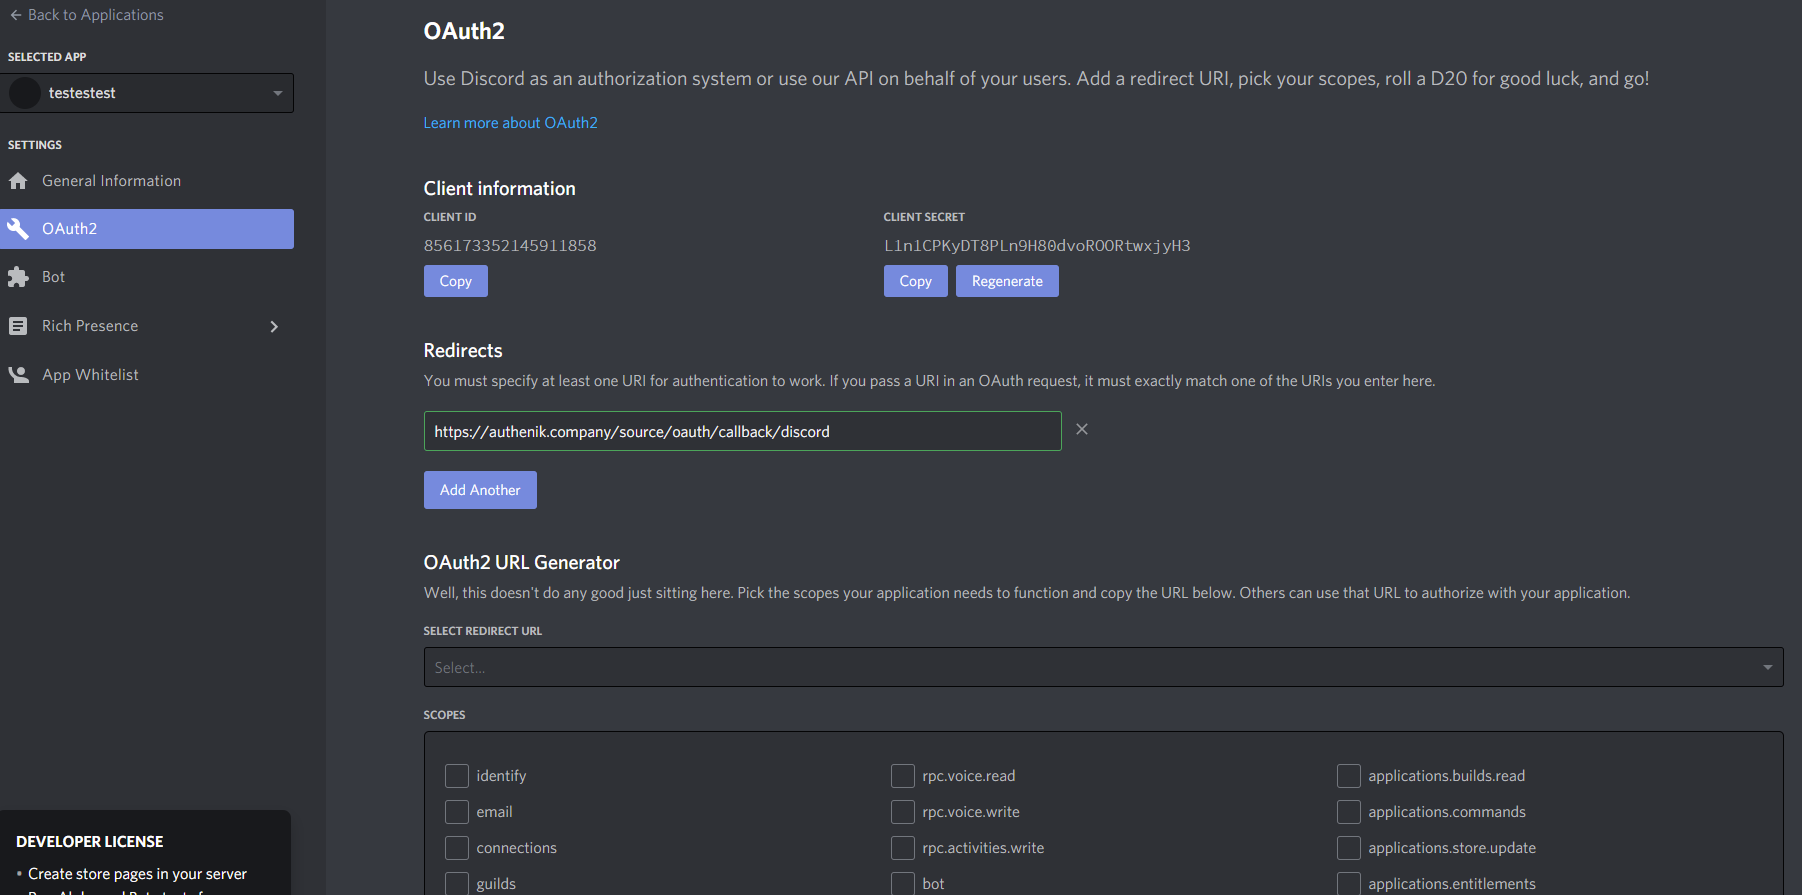The height and width of the screenshot is (895, 1802).
Task: Enable the bot scope checkbox
Action: tap(903, 883)
